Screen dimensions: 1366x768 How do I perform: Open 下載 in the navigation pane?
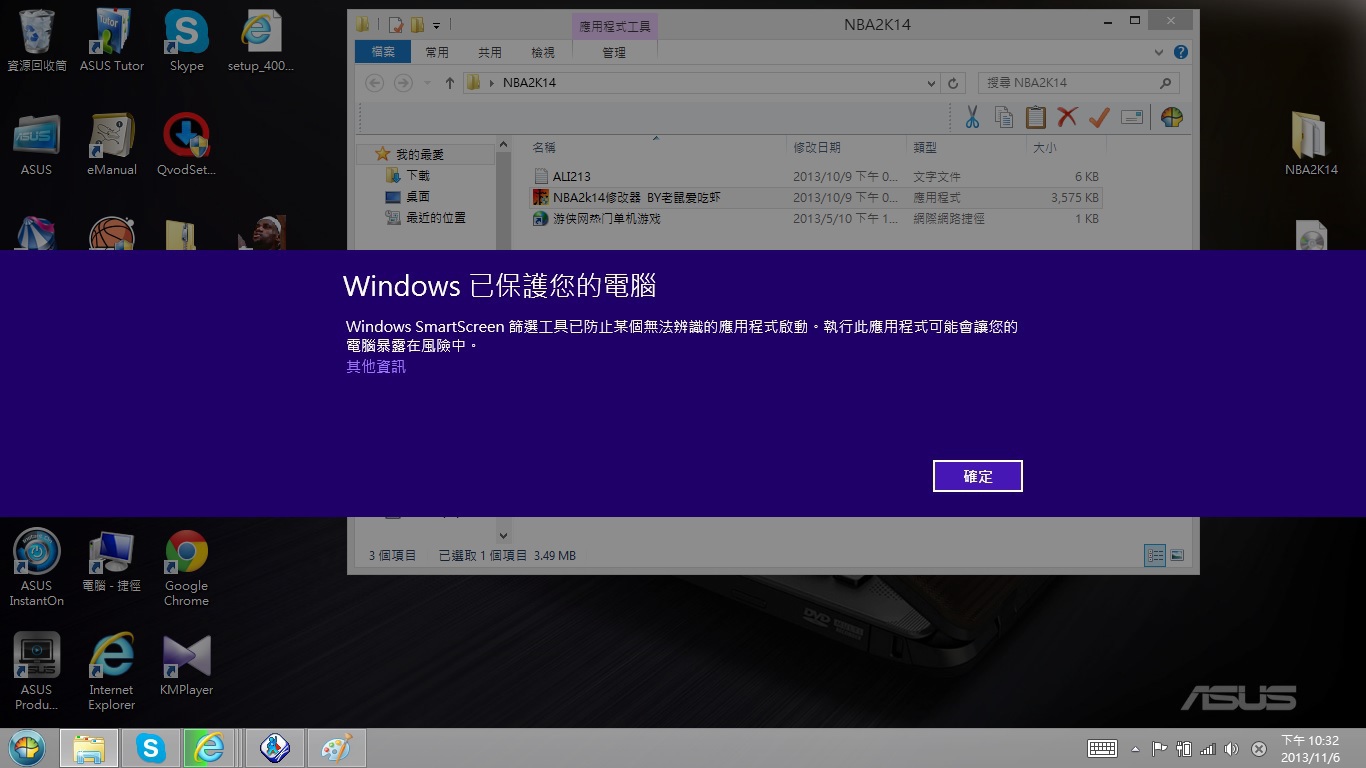pos(417,175)
